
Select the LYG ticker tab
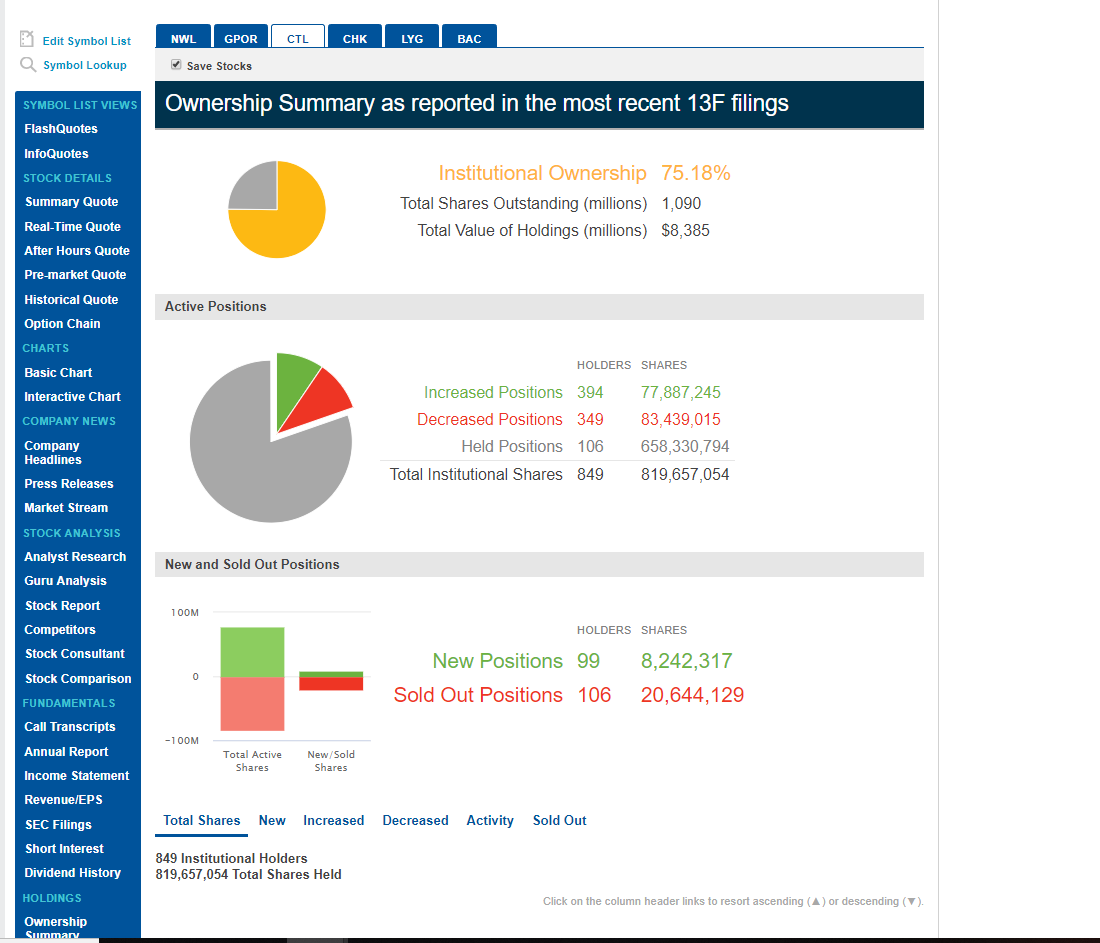point(412,39)
